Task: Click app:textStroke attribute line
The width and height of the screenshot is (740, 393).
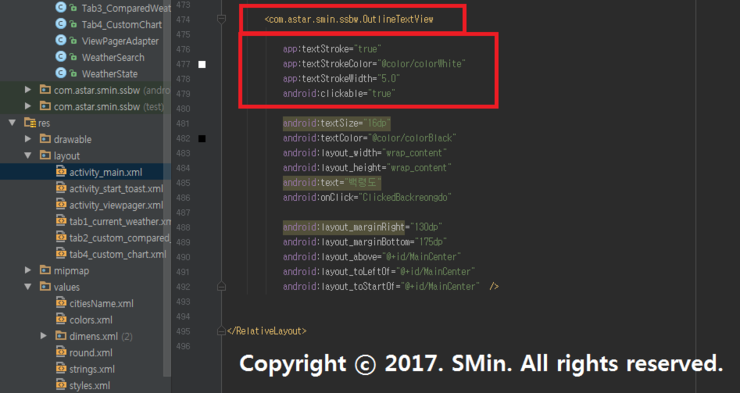Action: (332, 49)
